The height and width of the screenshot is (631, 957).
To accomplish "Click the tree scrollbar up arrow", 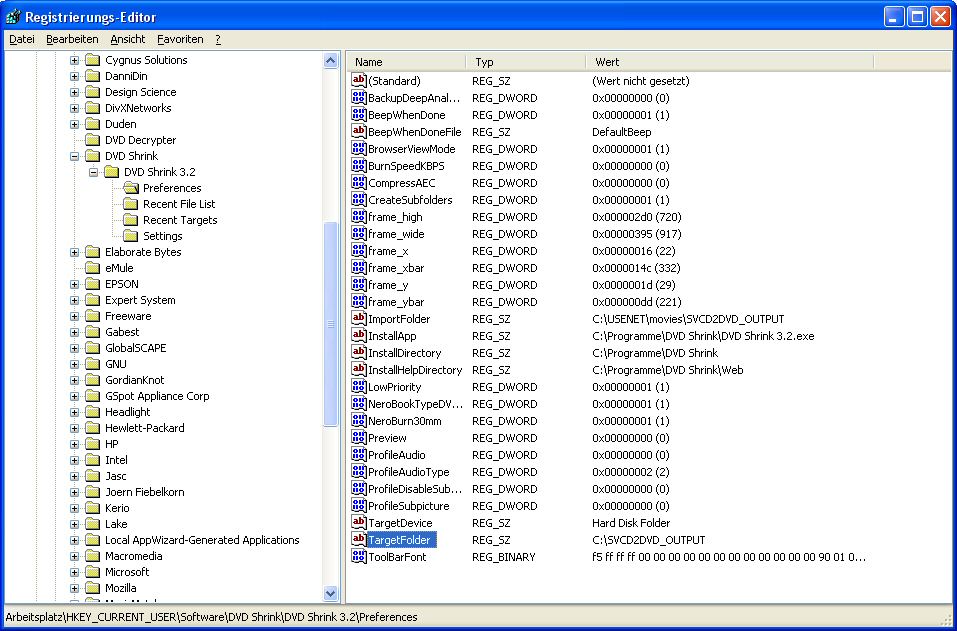I will click(330, 60).
